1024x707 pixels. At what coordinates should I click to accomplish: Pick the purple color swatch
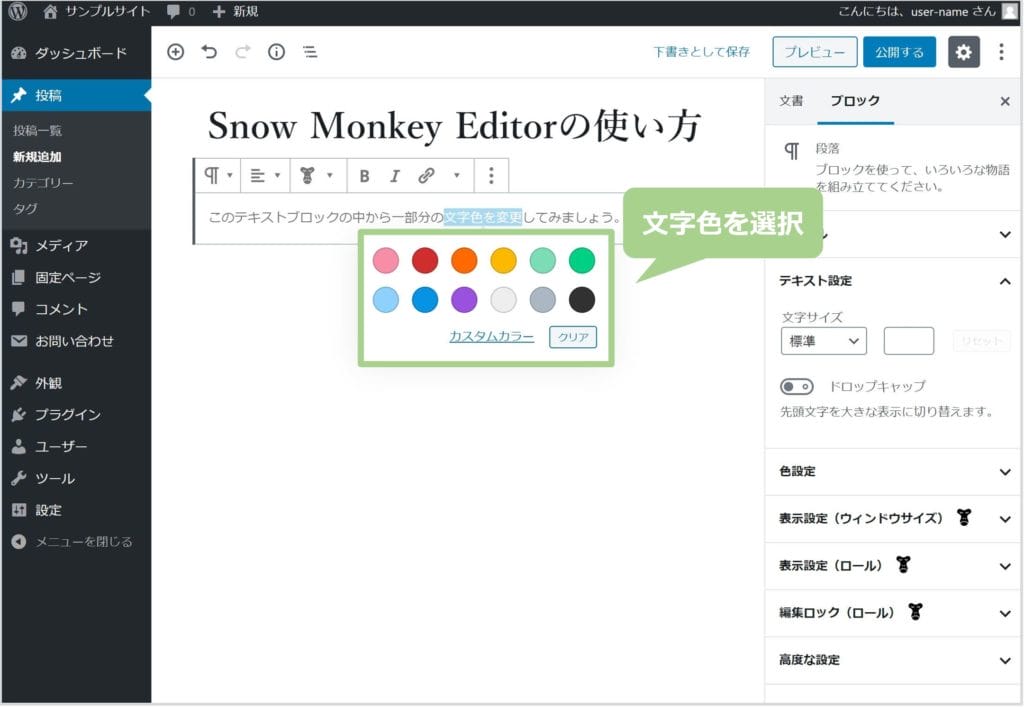[464, 300]
